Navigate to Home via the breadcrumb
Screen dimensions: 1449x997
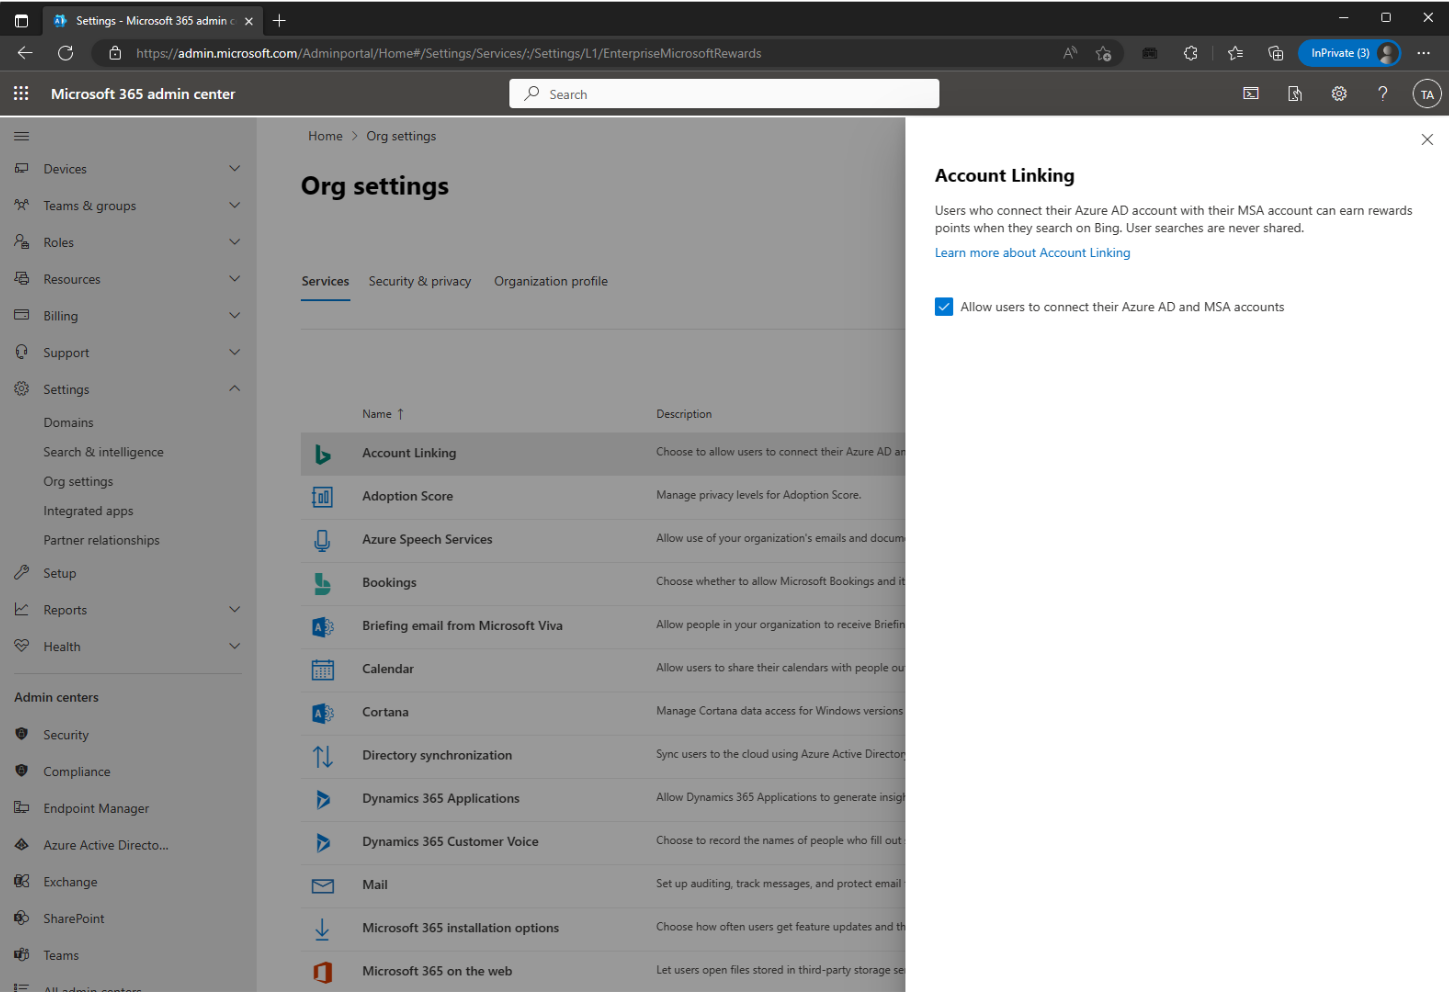coord(325,135)
